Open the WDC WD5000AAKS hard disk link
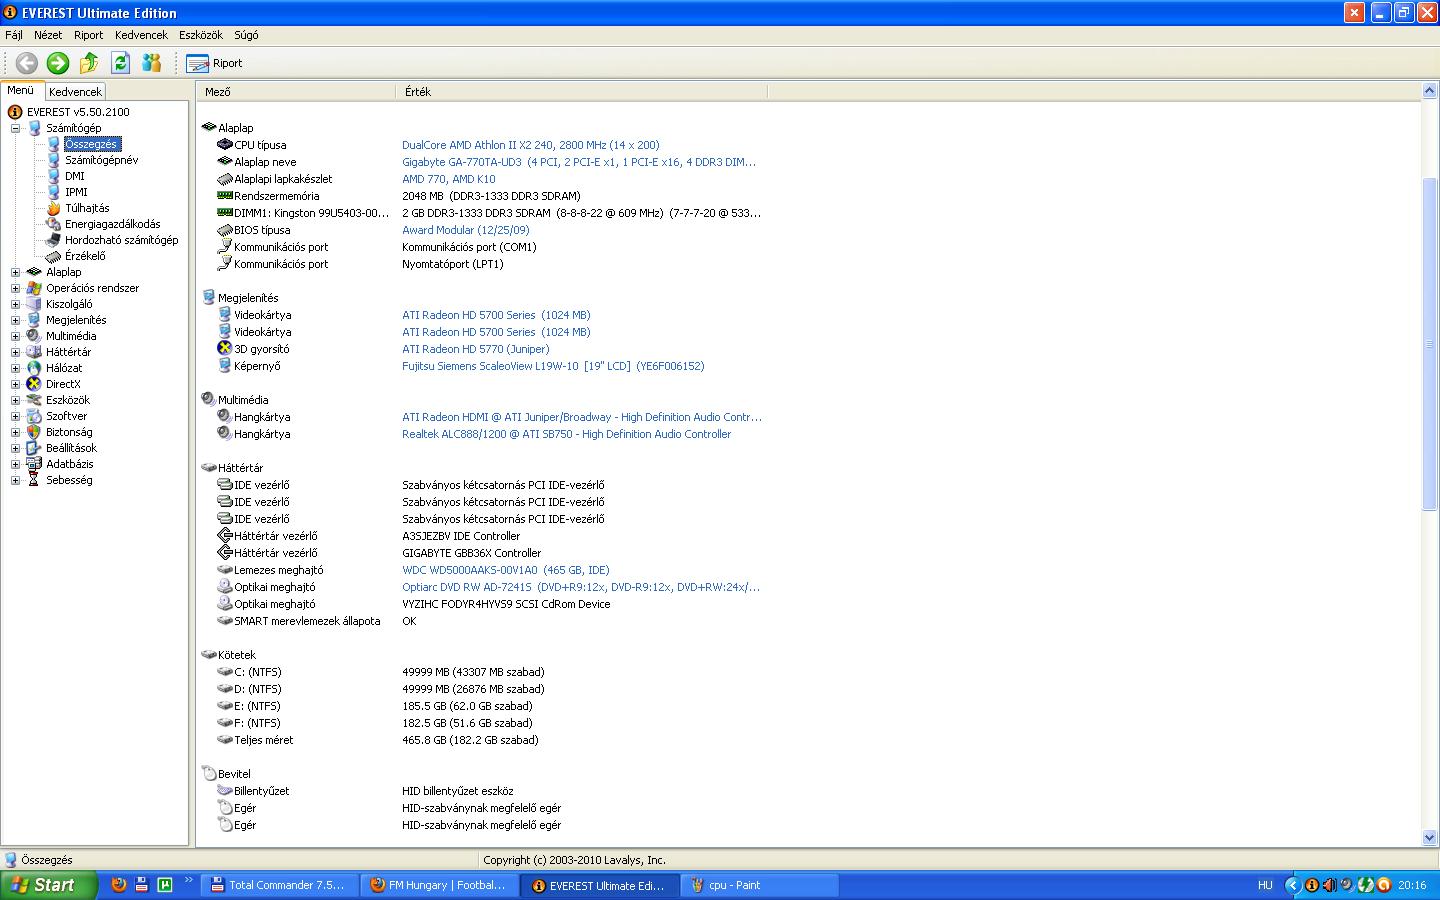 (505, 570)
